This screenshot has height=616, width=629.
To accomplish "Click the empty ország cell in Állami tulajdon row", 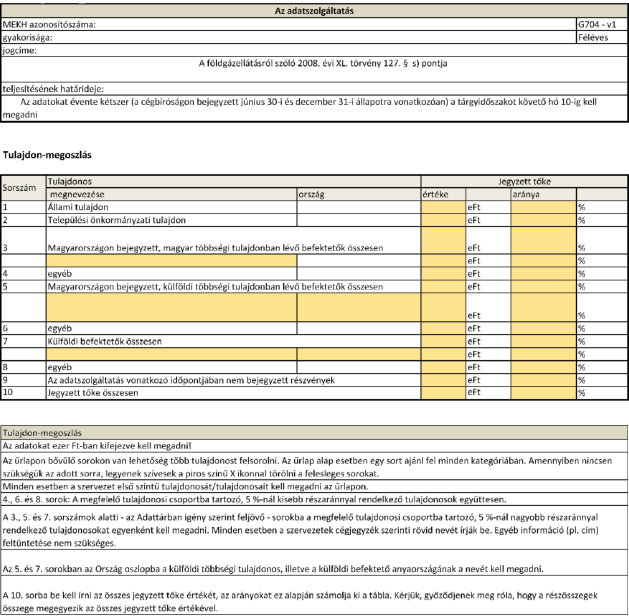I will [359, 207].
